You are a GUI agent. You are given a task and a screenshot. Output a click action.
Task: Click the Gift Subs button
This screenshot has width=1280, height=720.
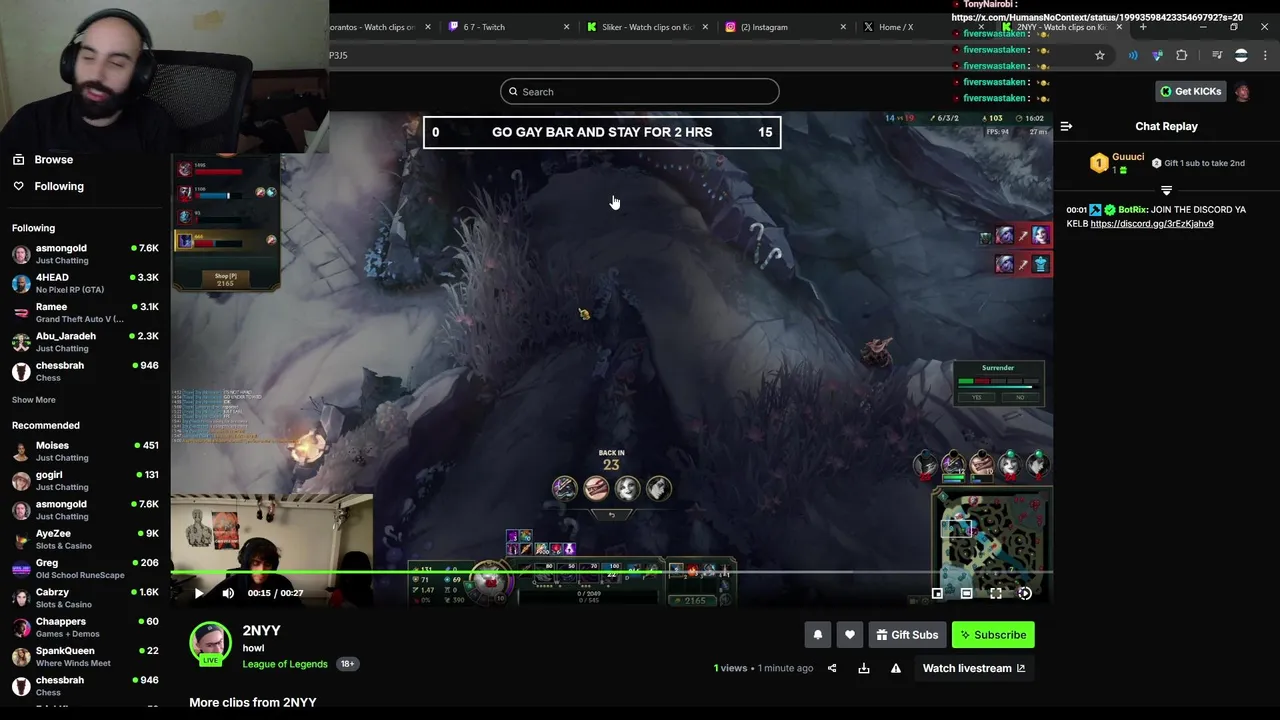(x=907, y=635)
